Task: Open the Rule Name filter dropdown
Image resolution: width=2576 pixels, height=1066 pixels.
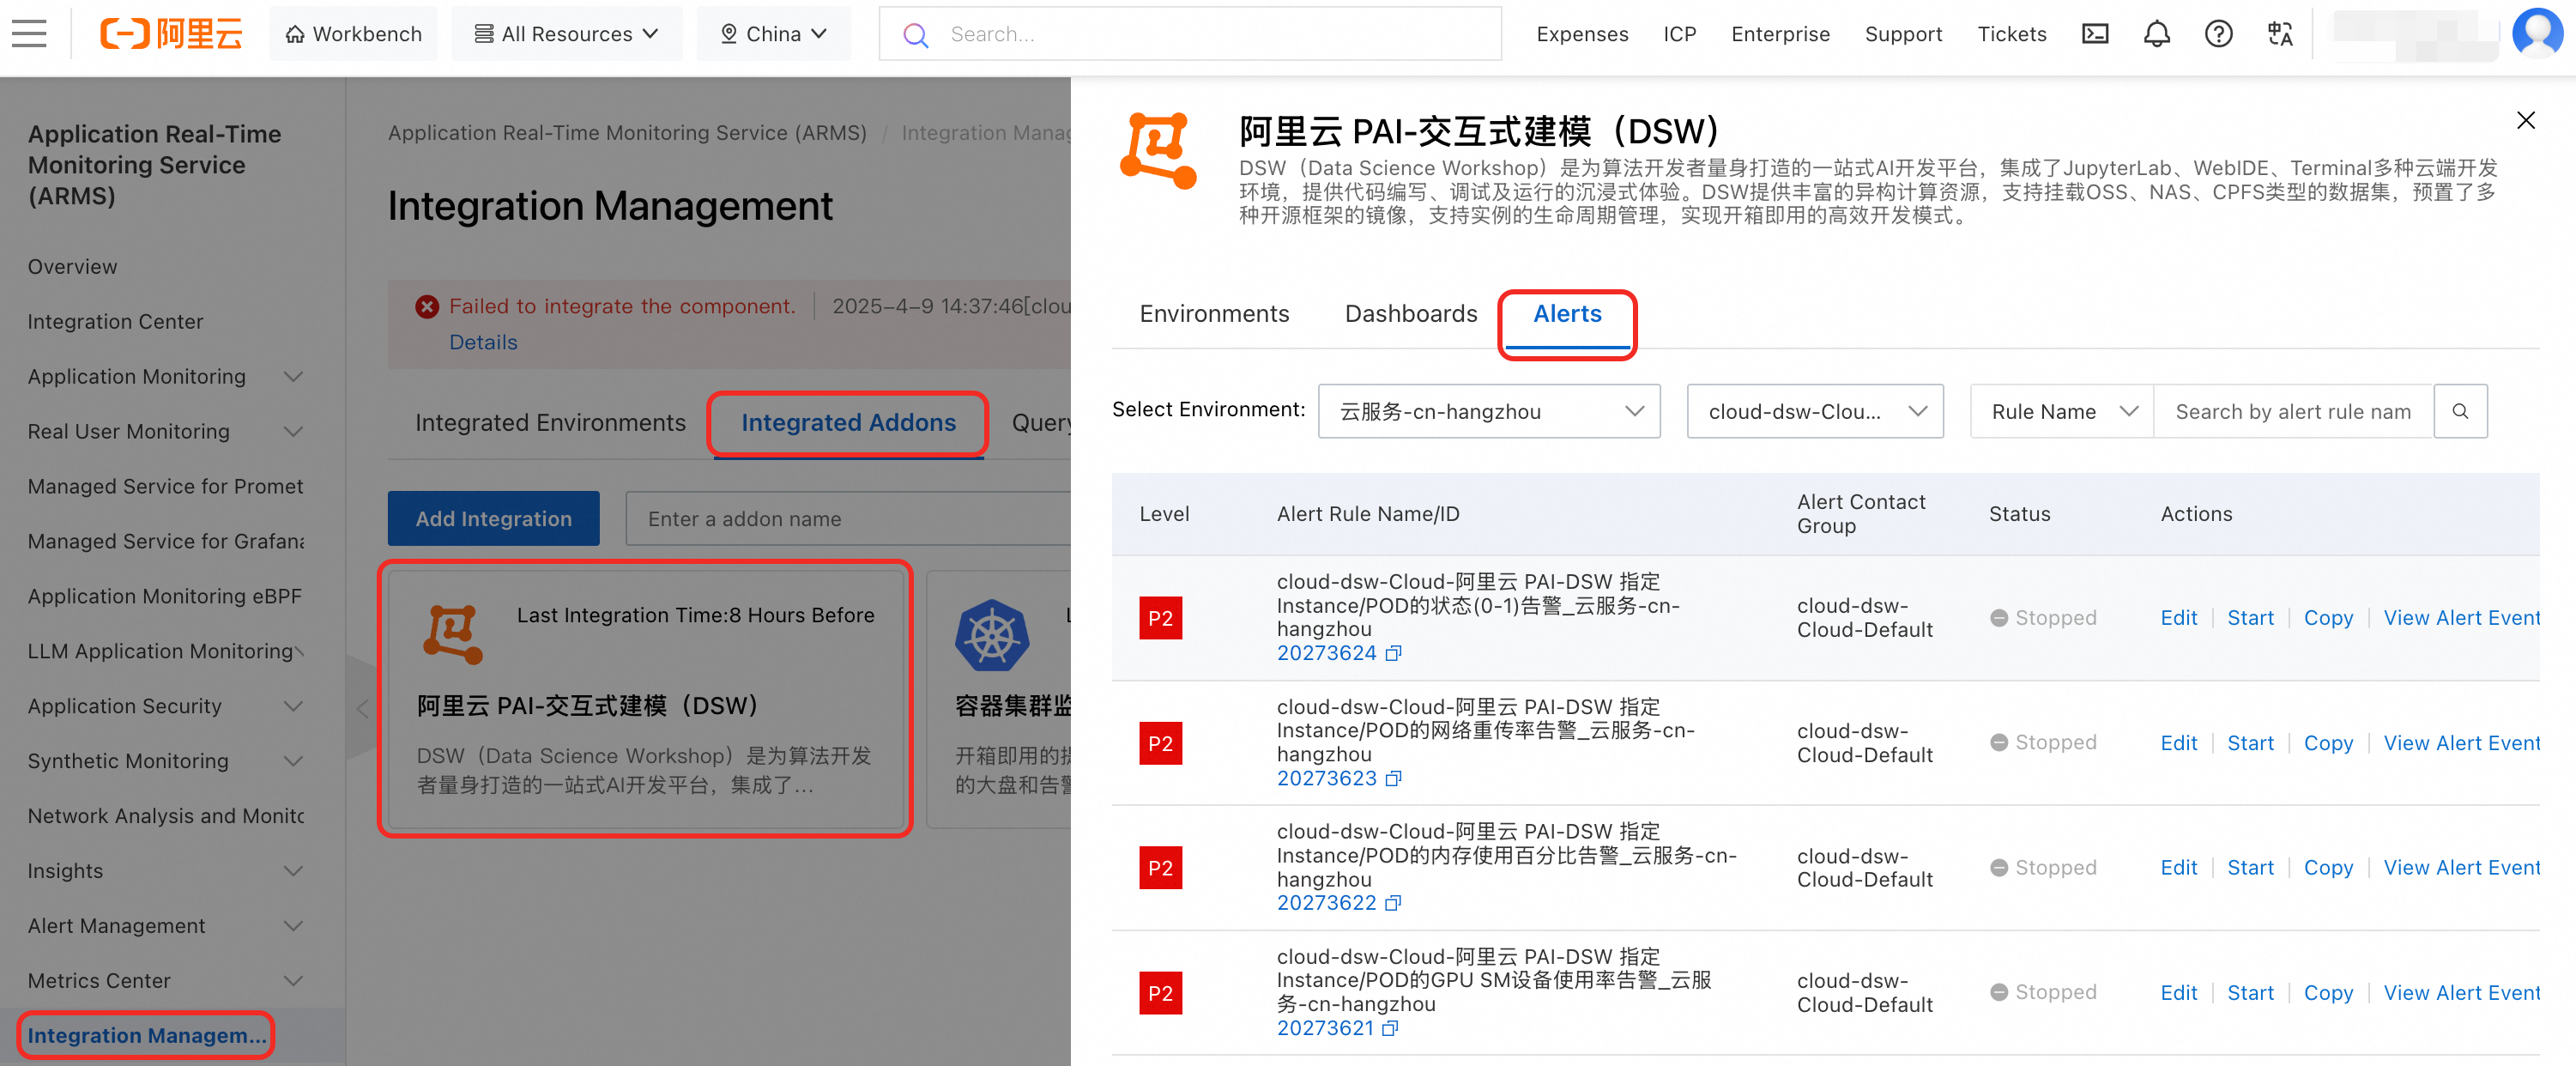Action: [x=2061, y=411]
